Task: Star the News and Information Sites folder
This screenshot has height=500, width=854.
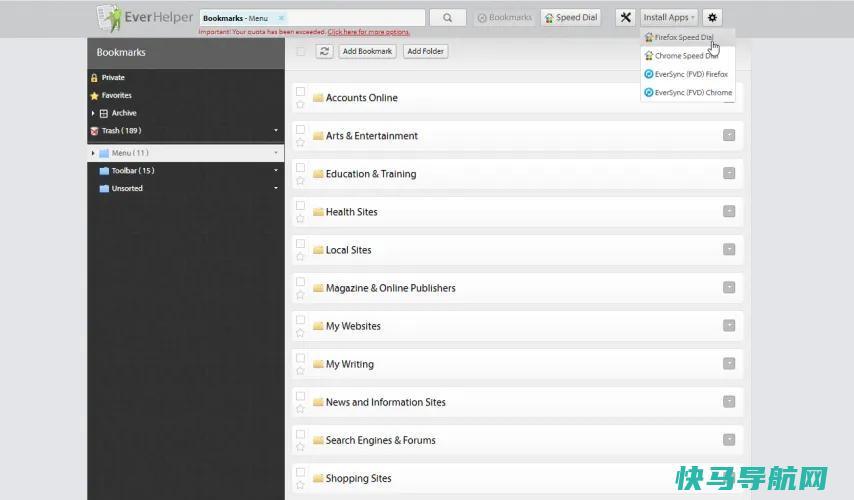Action: 300,409
